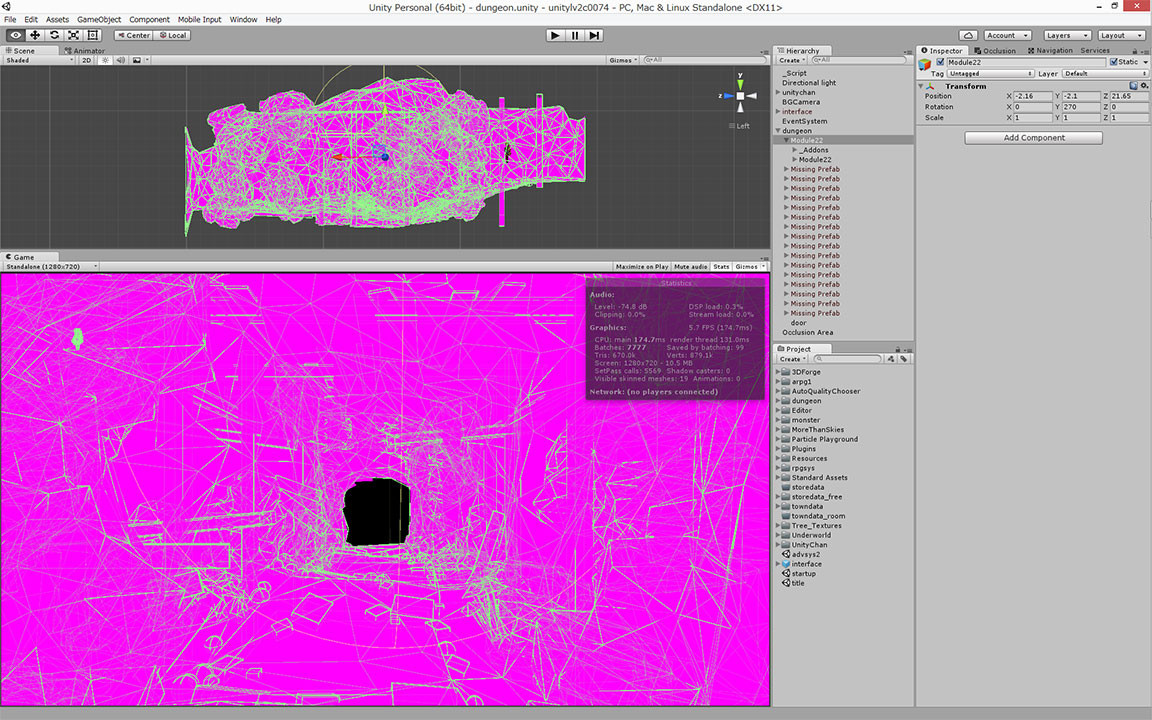Open the Layer Default dropdown
Screen dimensions: 1152x720
(1105, 73)
